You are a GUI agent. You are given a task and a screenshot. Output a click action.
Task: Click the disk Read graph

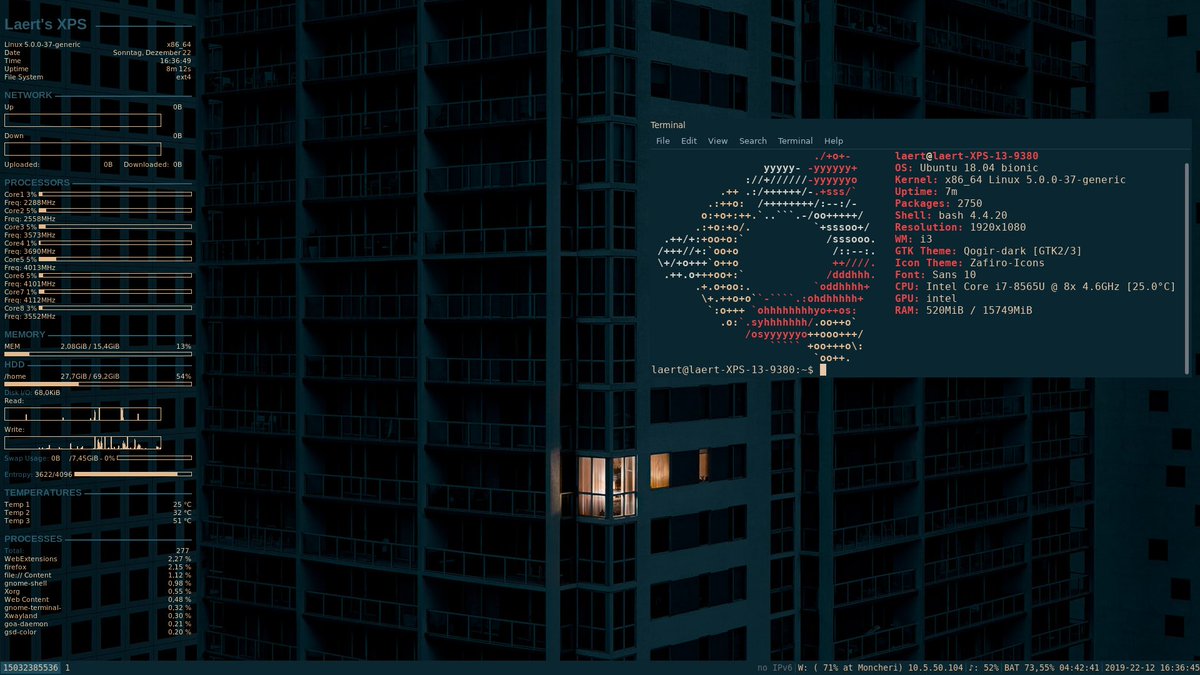pyautogui.click(x=83, y=413)
